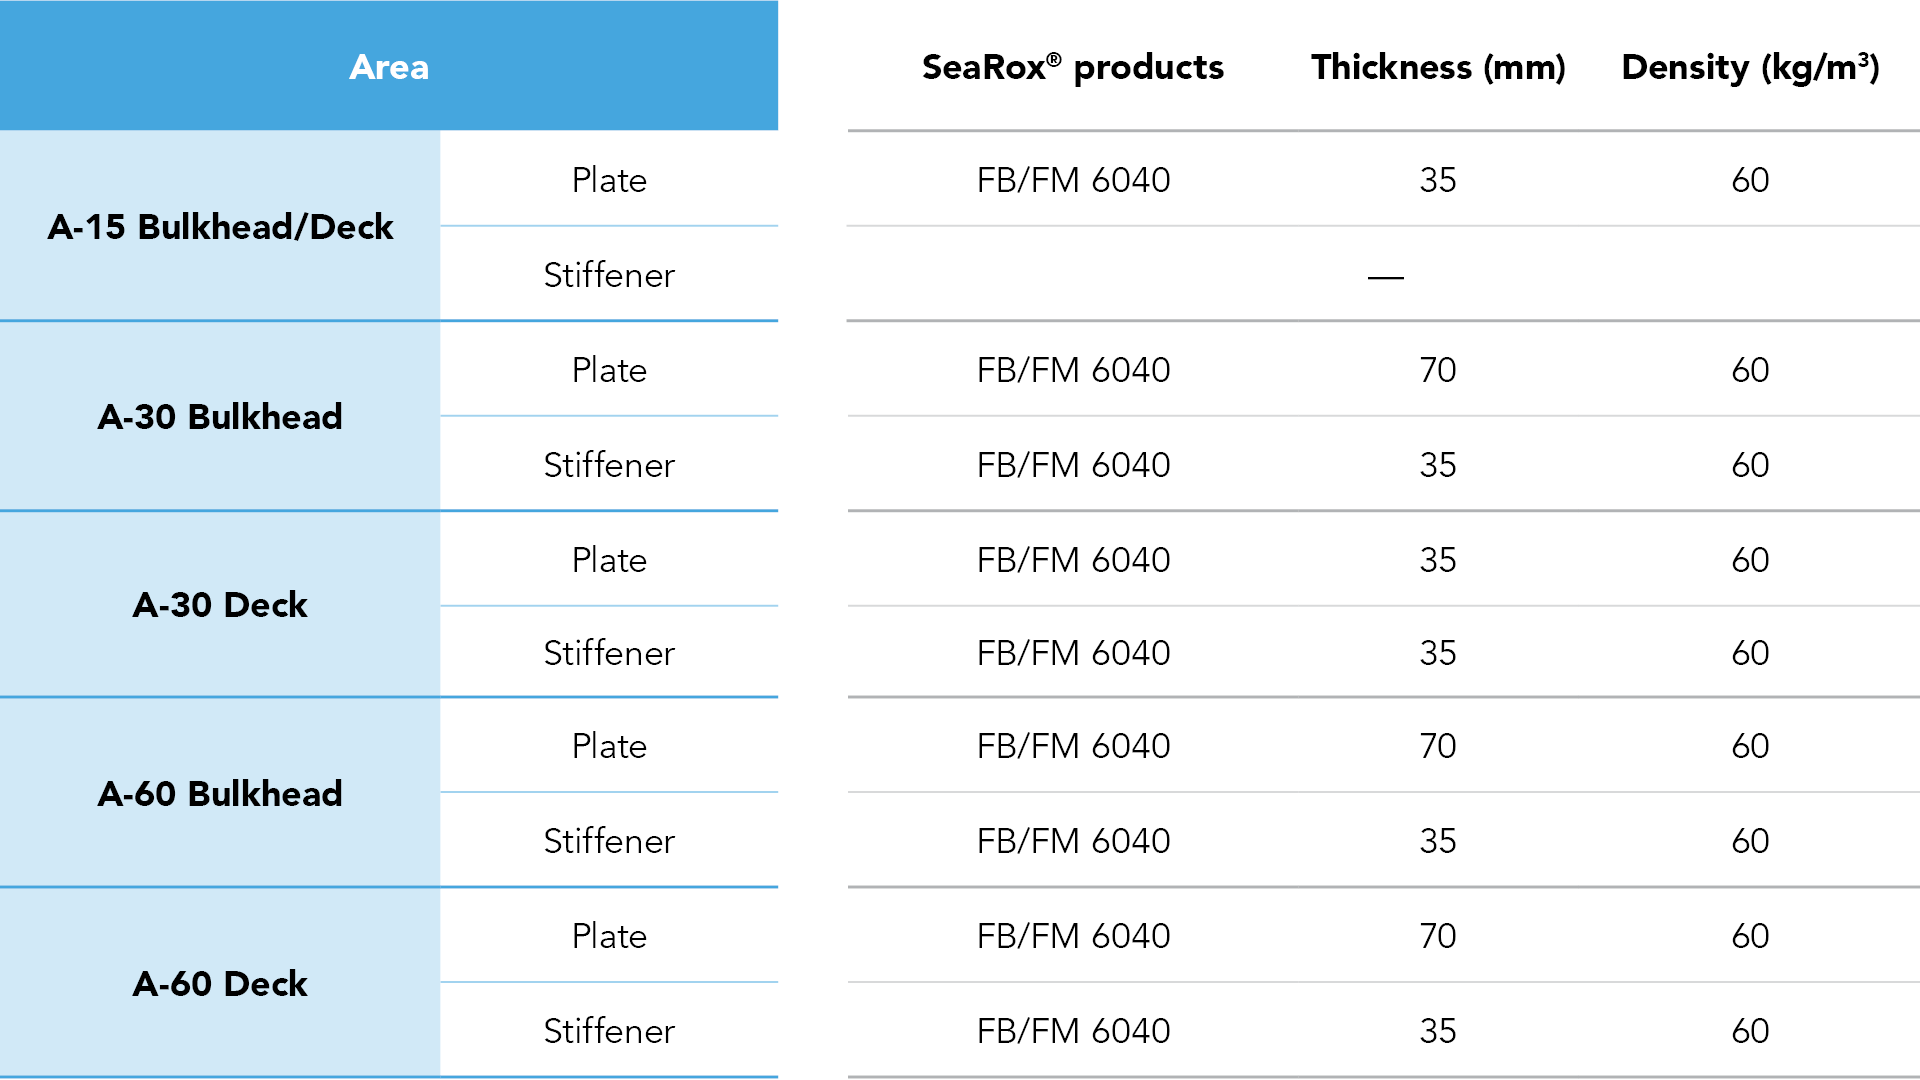Screen dimensions: 1920x1080
Task: Click FB/FM 6040 in A-60 Deck Plate row
Action: 1073,936
